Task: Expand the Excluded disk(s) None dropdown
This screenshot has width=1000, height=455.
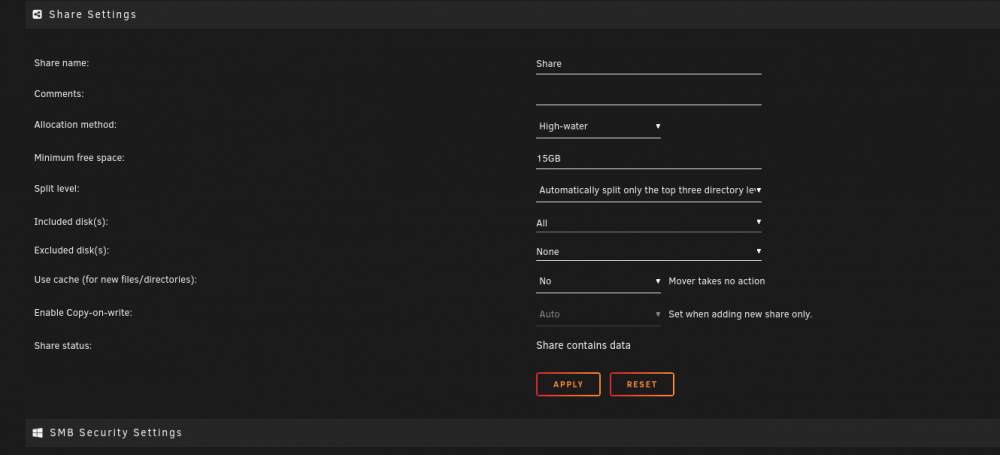Action: point(649,251)
